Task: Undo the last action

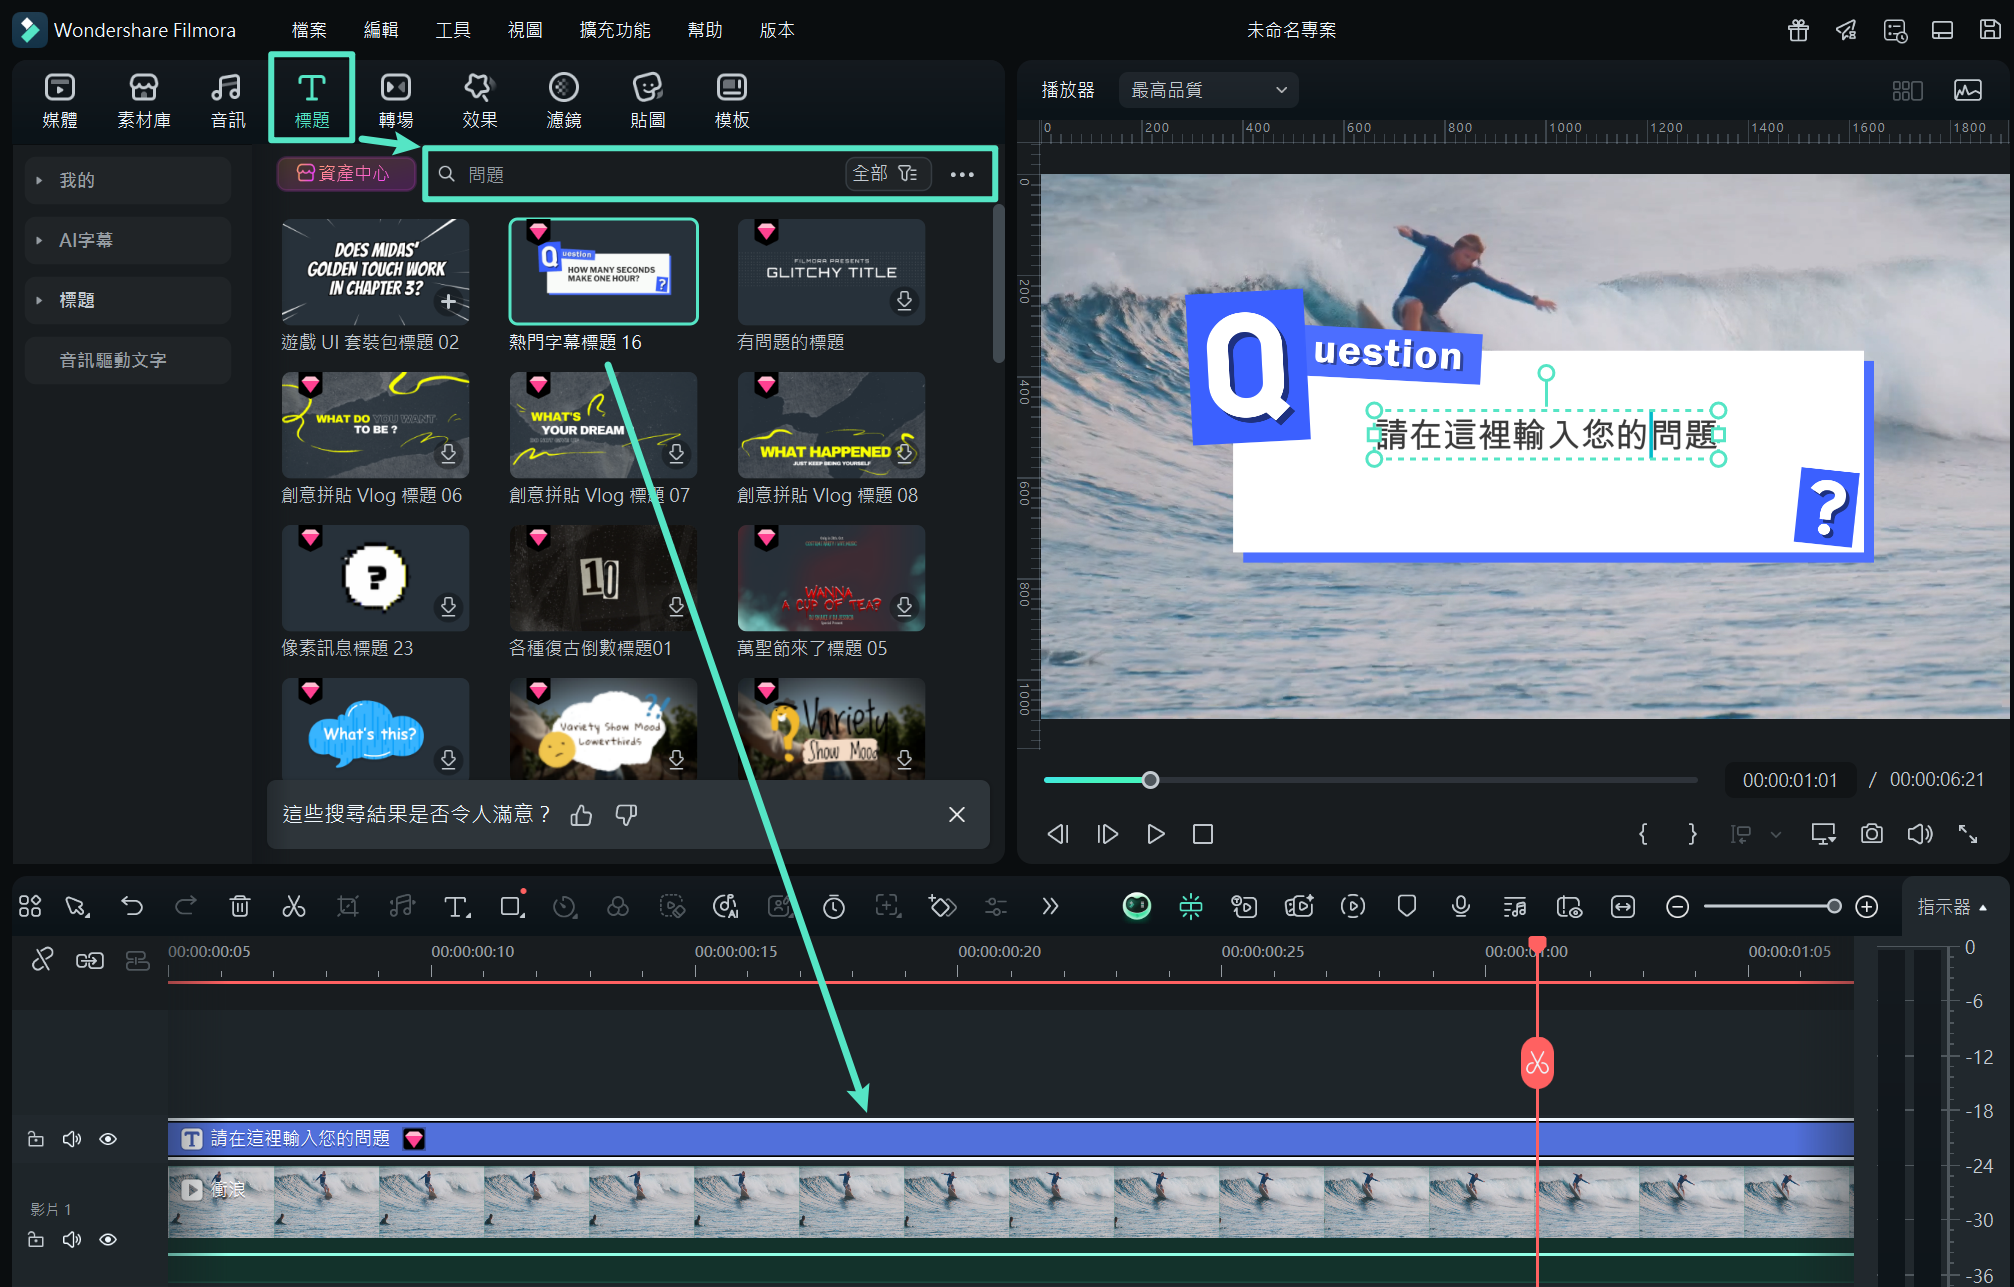Action: (x=132, y=906)
